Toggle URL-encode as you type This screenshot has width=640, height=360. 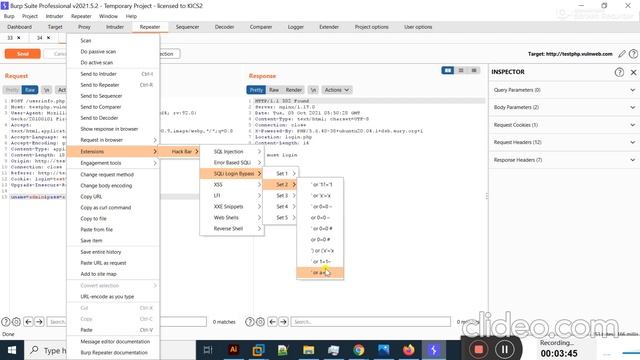coord(113,296)
